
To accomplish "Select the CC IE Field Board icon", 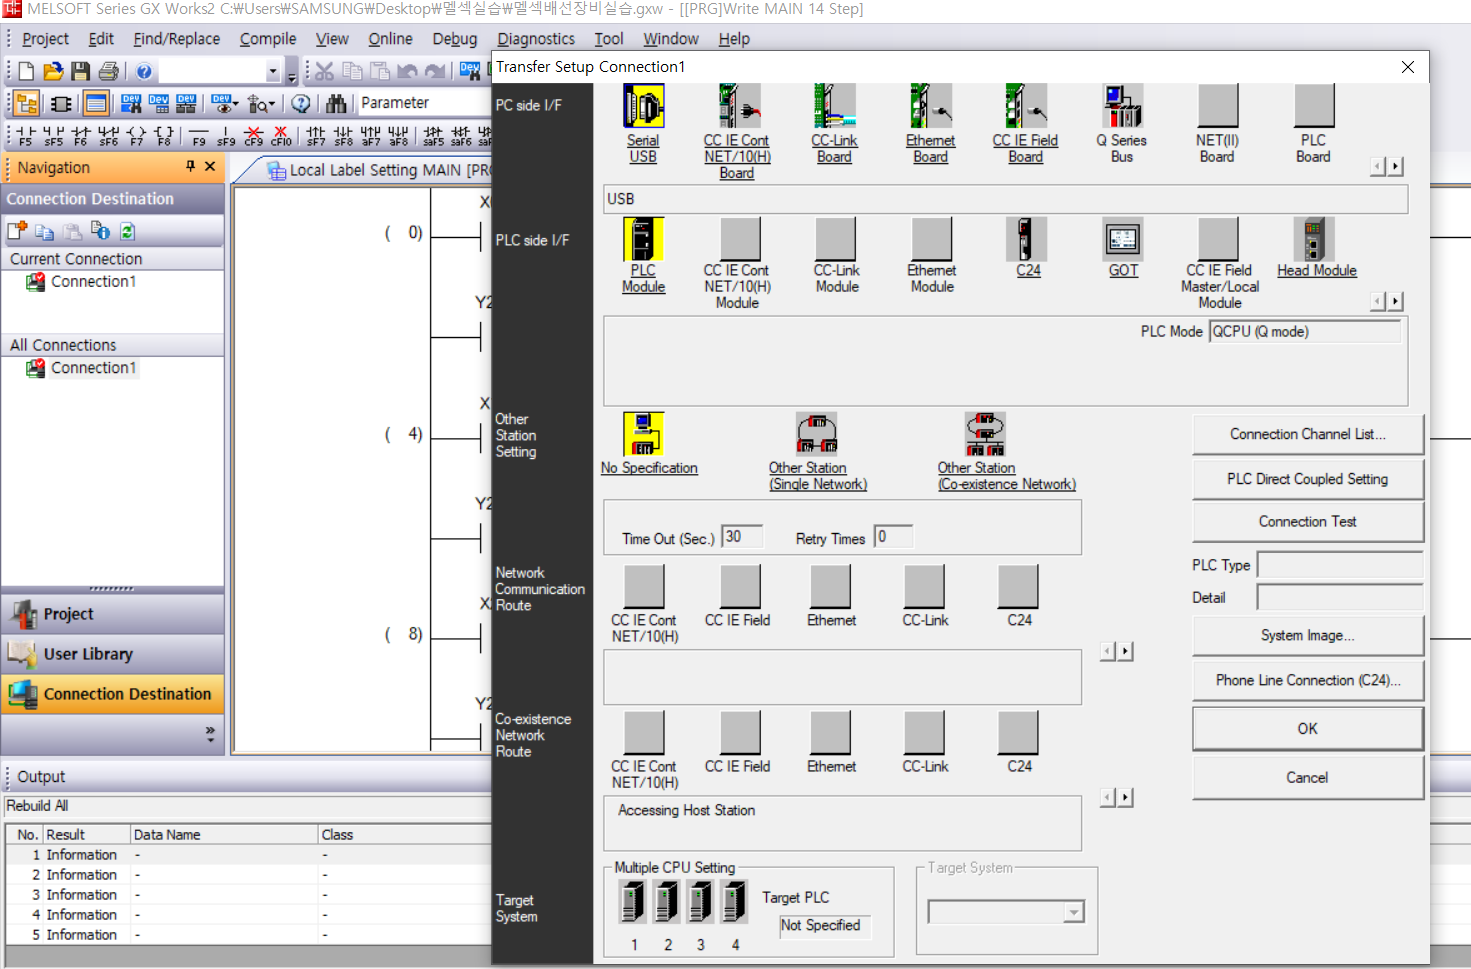I will tap(1025, 106).
